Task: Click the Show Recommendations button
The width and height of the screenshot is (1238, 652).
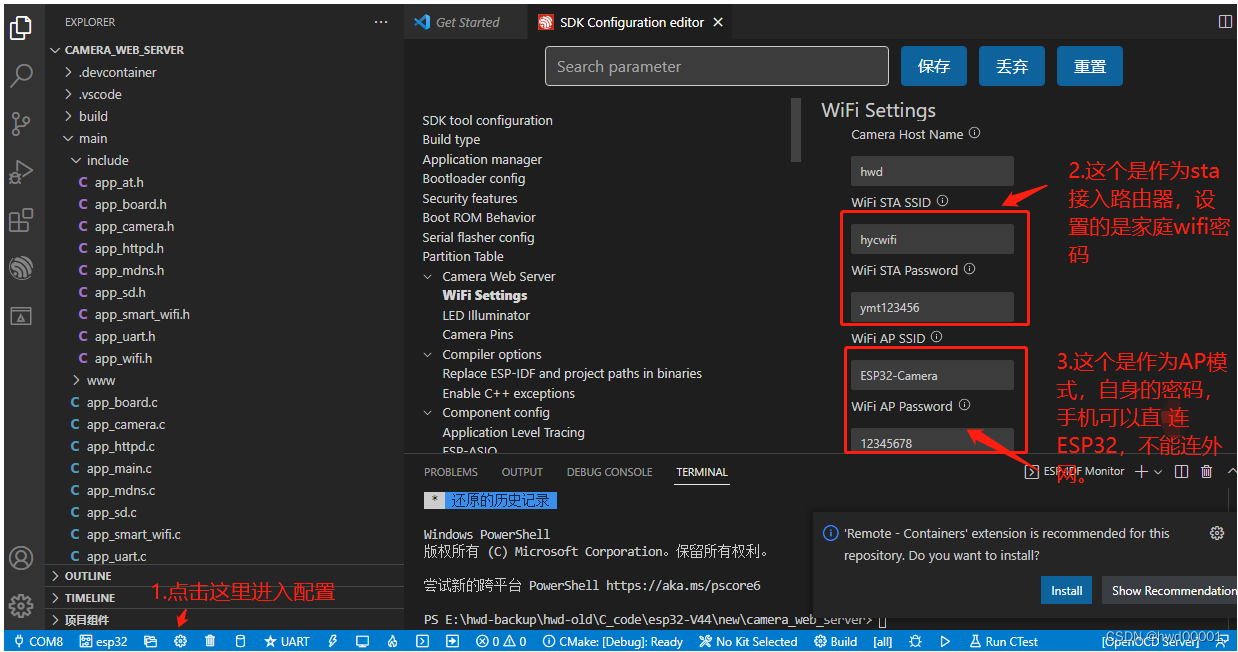Action: (1170, 590)
